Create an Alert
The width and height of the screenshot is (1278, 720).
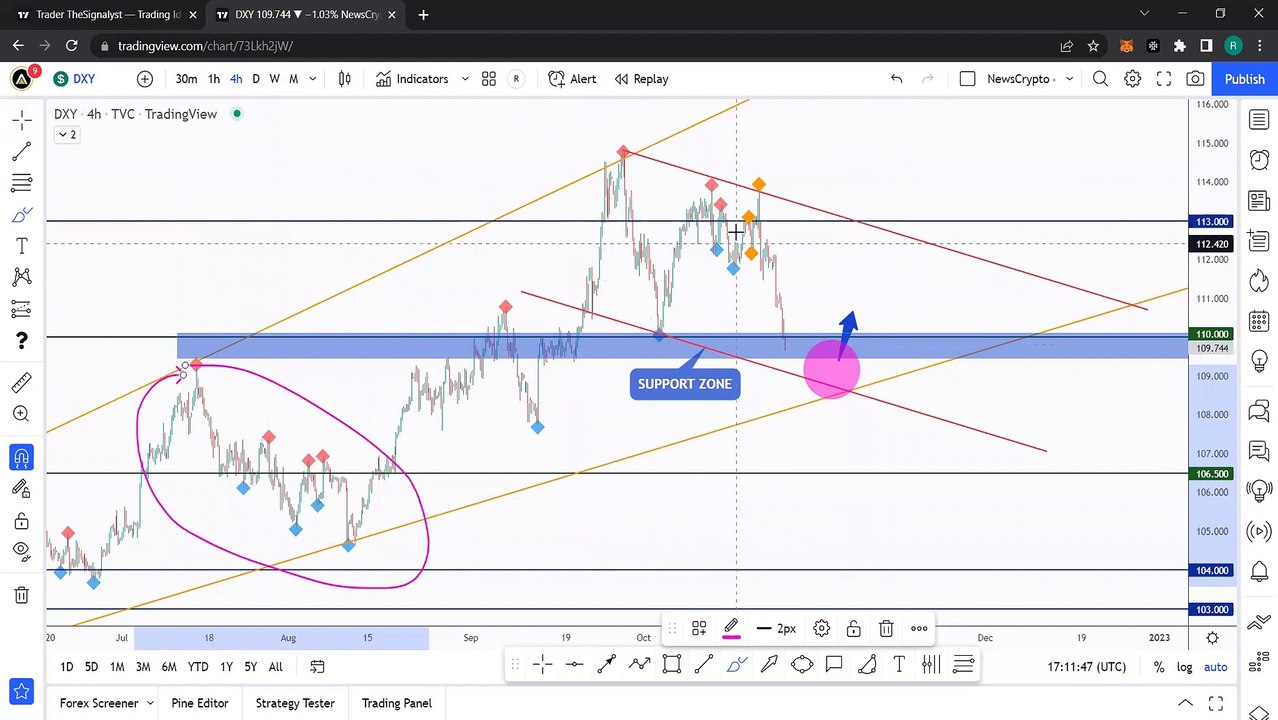572,79
